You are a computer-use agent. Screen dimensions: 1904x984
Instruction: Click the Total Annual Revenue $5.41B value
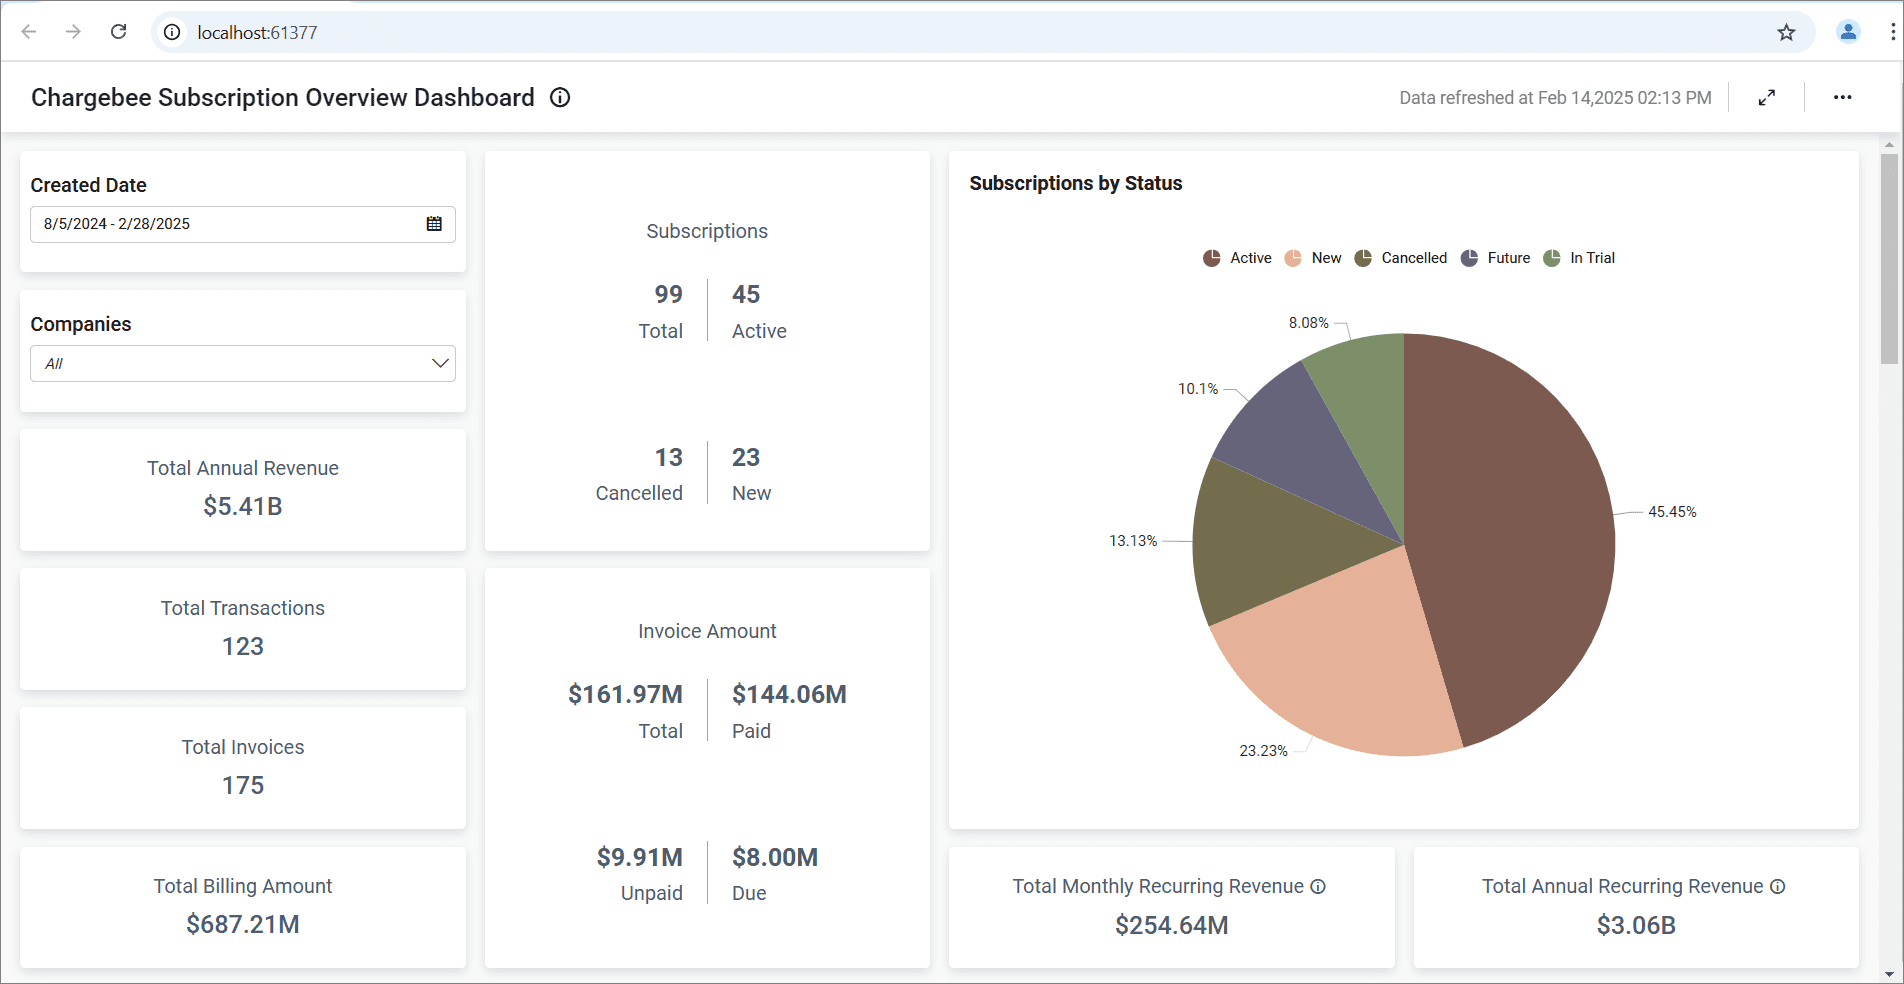tap(243, 507)
